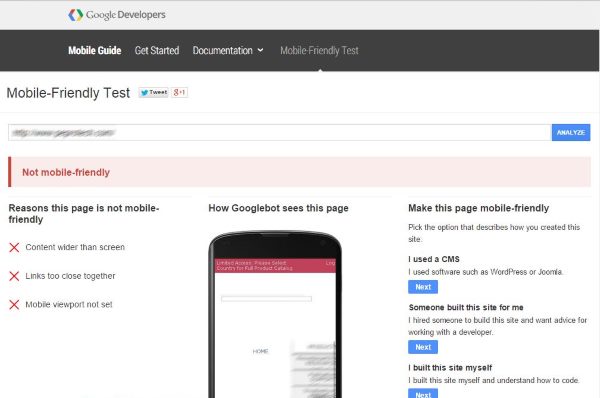Click red X beside Links too close together
Screen dimensions: 600x398
point(14,276)
